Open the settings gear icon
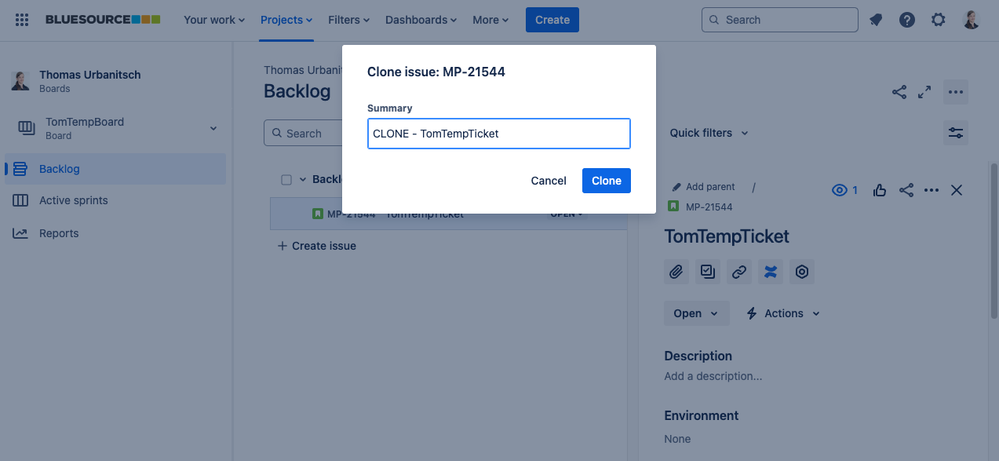Image resolution: width=999 pixels, height=461 pixels. pos(938,20)
